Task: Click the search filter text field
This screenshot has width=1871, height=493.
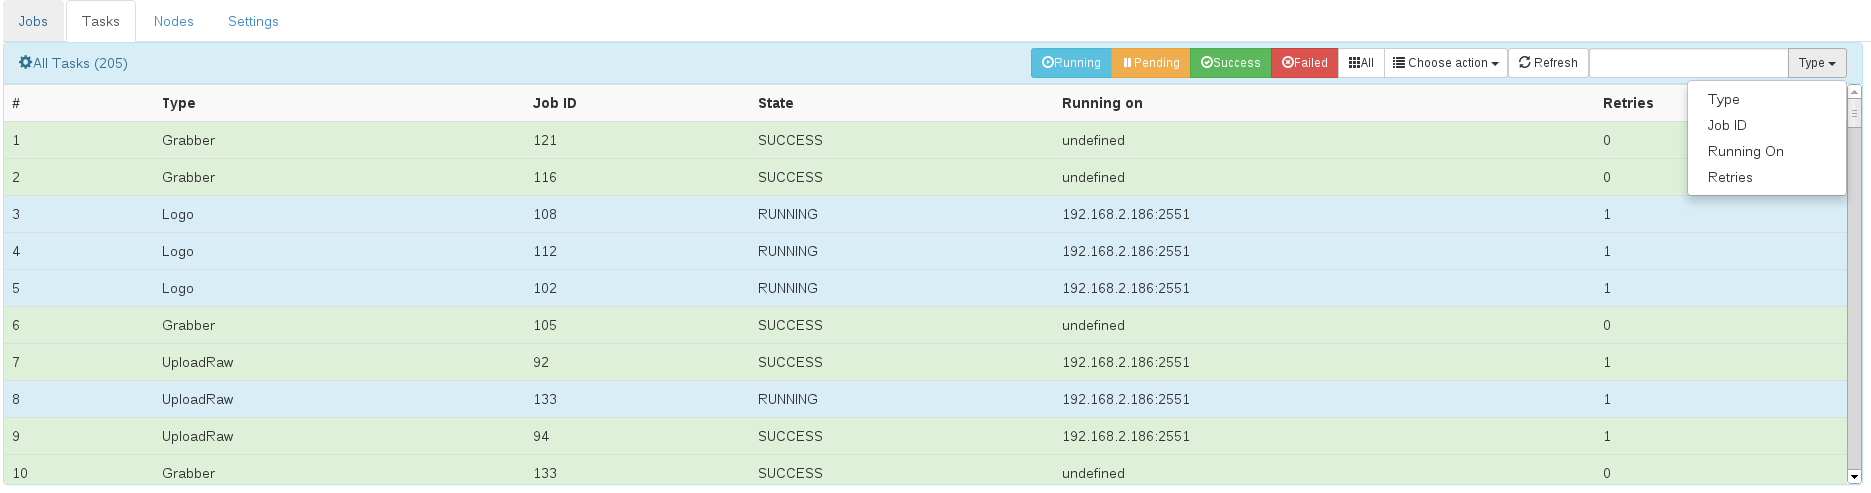Action: click(1688, 63)
